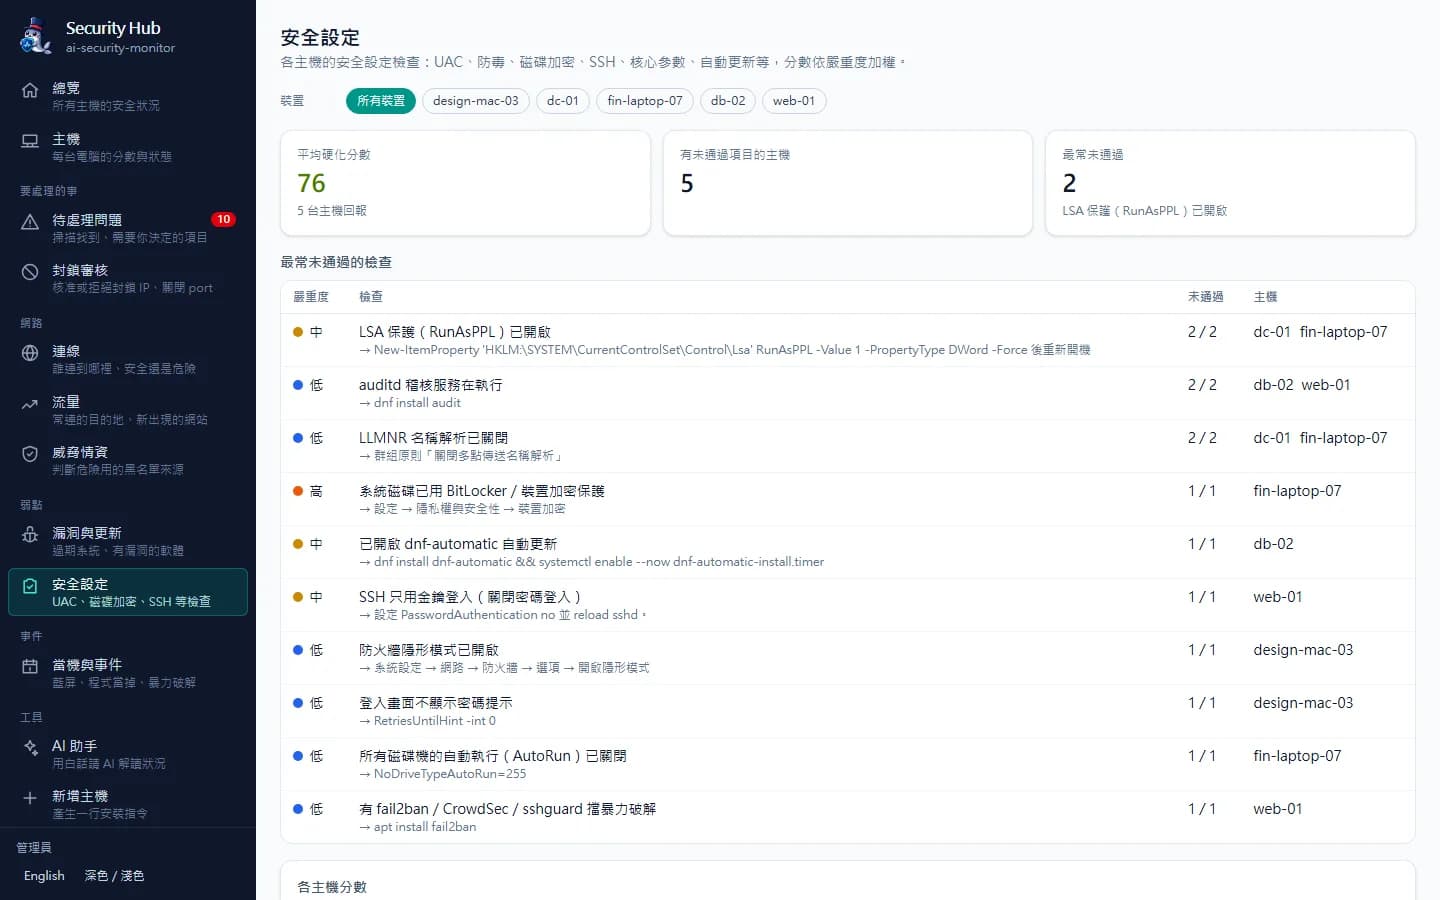Click the 當機與事件 calendar icon

pyautogui.click(x=30, y=667)
